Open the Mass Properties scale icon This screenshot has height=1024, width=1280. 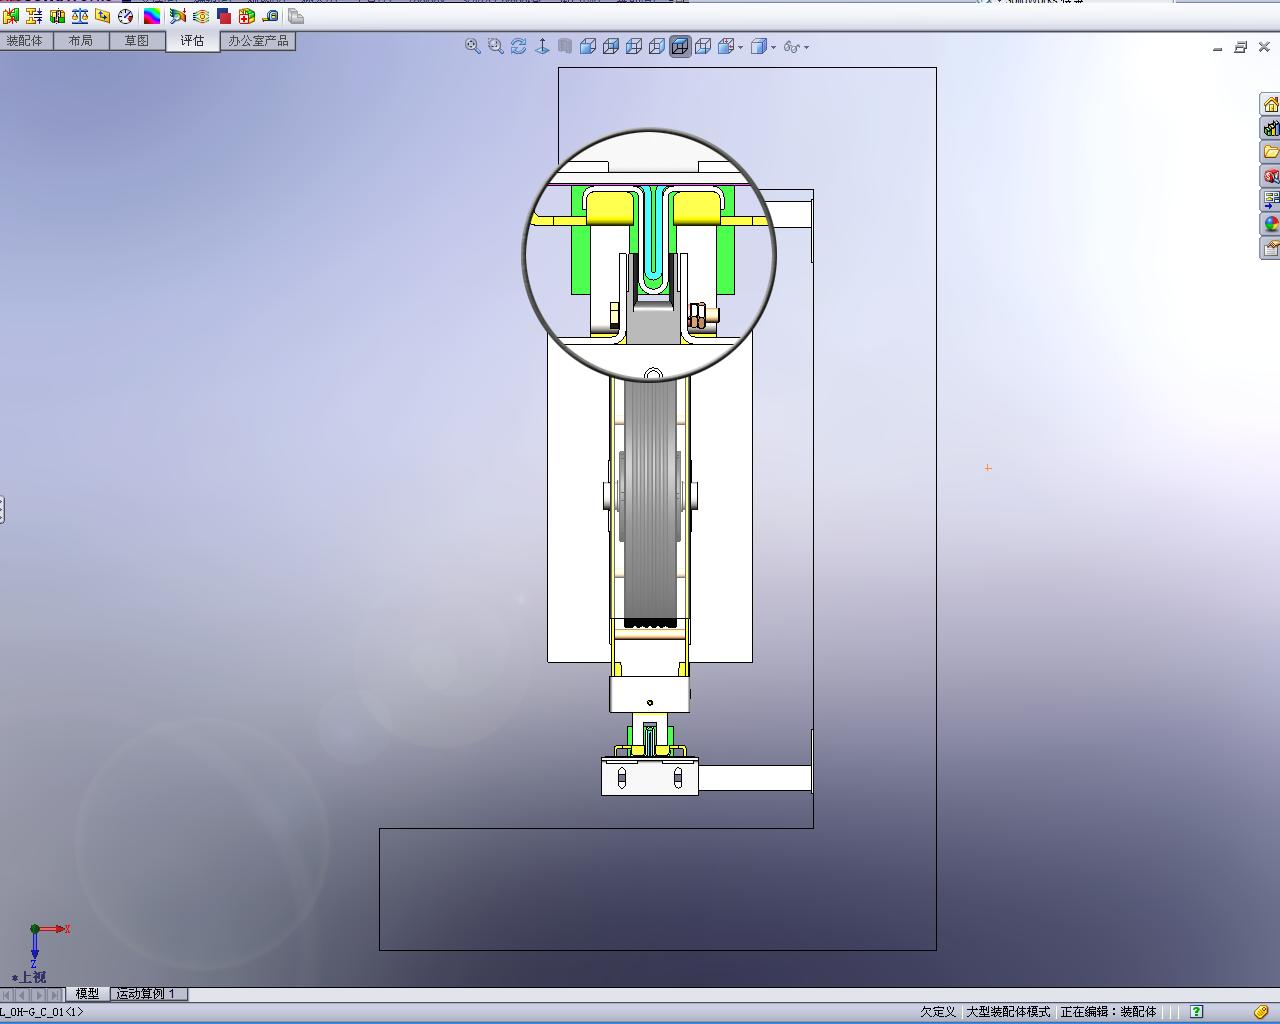click(x=80, y=16)
